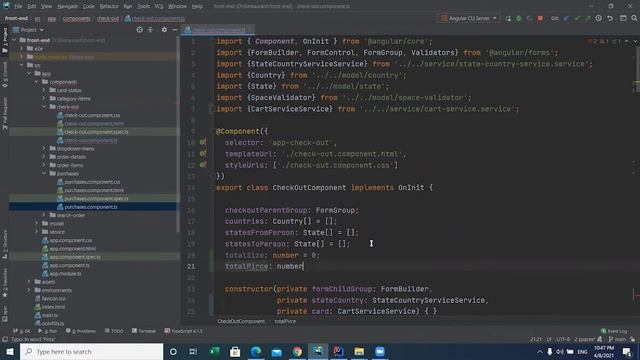Open WebStorm from the Windows taskbar
Screen dimensions: 640x360
coord(318,351)
